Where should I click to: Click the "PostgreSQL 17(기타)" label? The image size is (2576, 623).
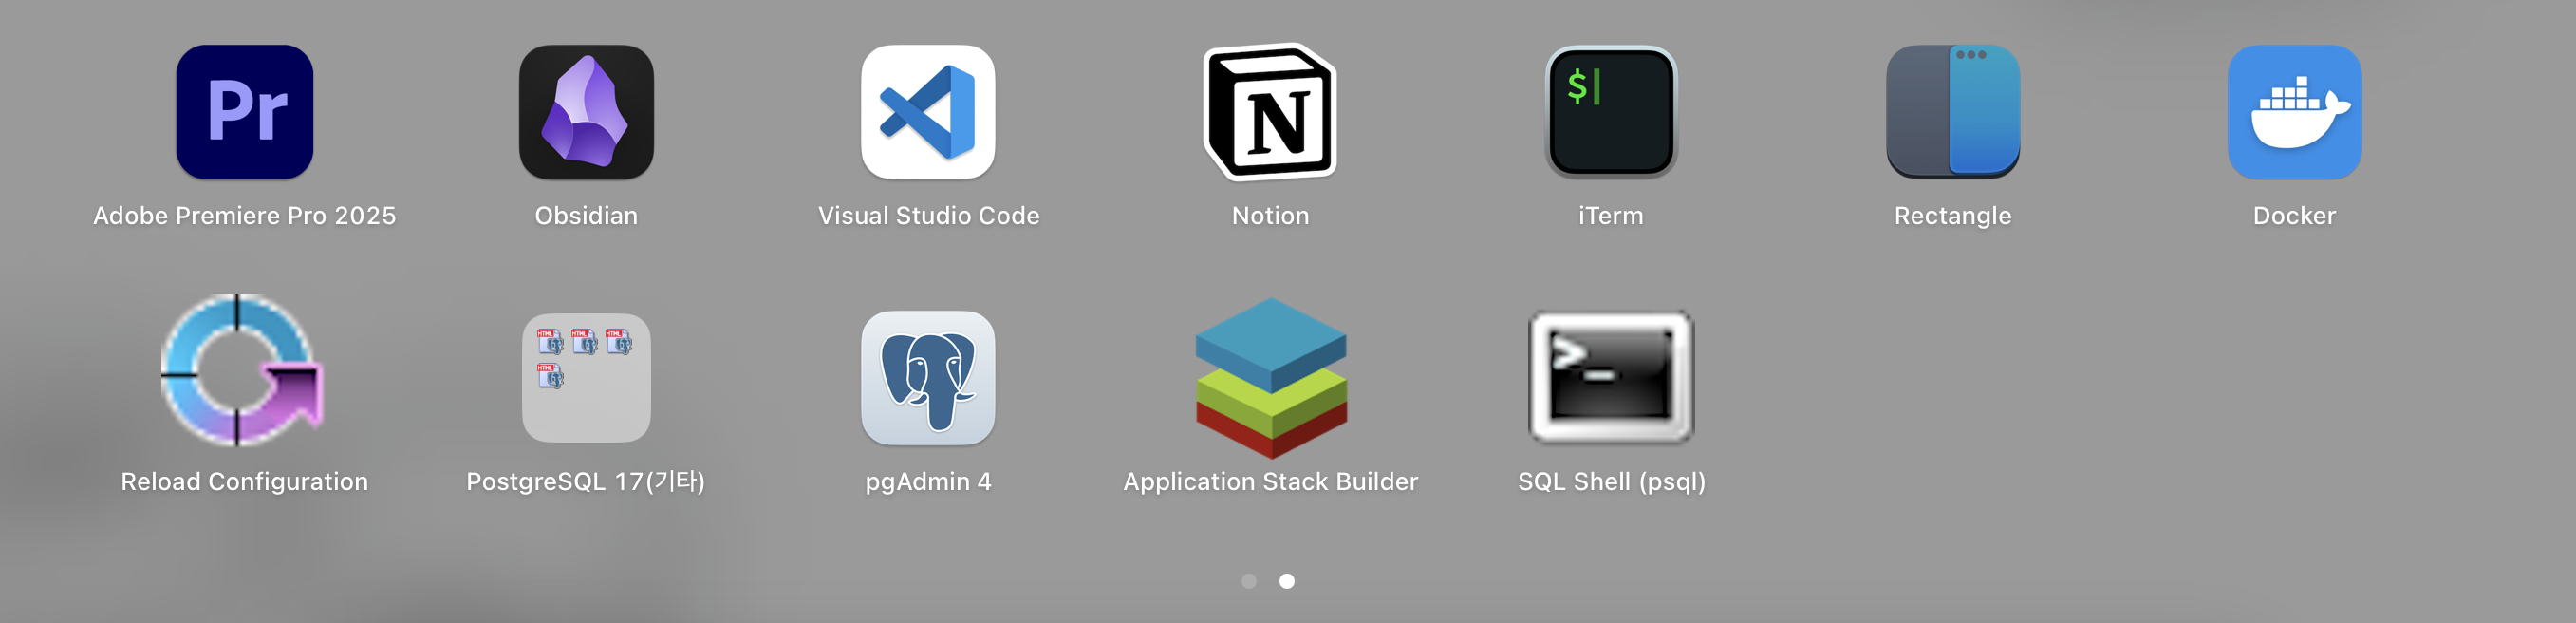pyautogui.click(x=586, y=482)
